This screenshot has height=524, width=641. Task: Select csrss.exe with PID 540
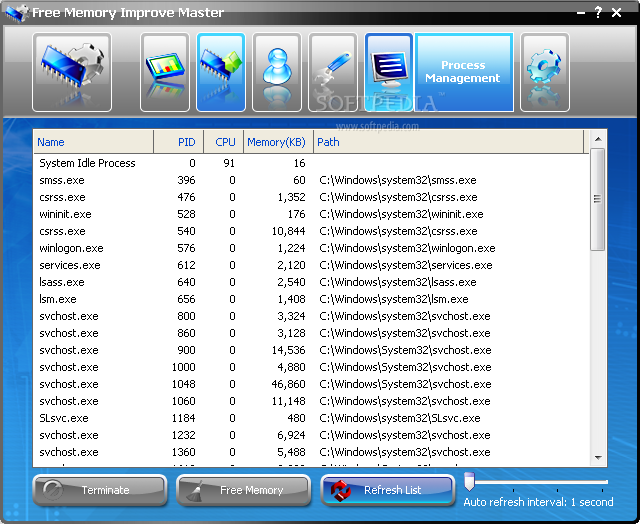click(x=312, y=231)
